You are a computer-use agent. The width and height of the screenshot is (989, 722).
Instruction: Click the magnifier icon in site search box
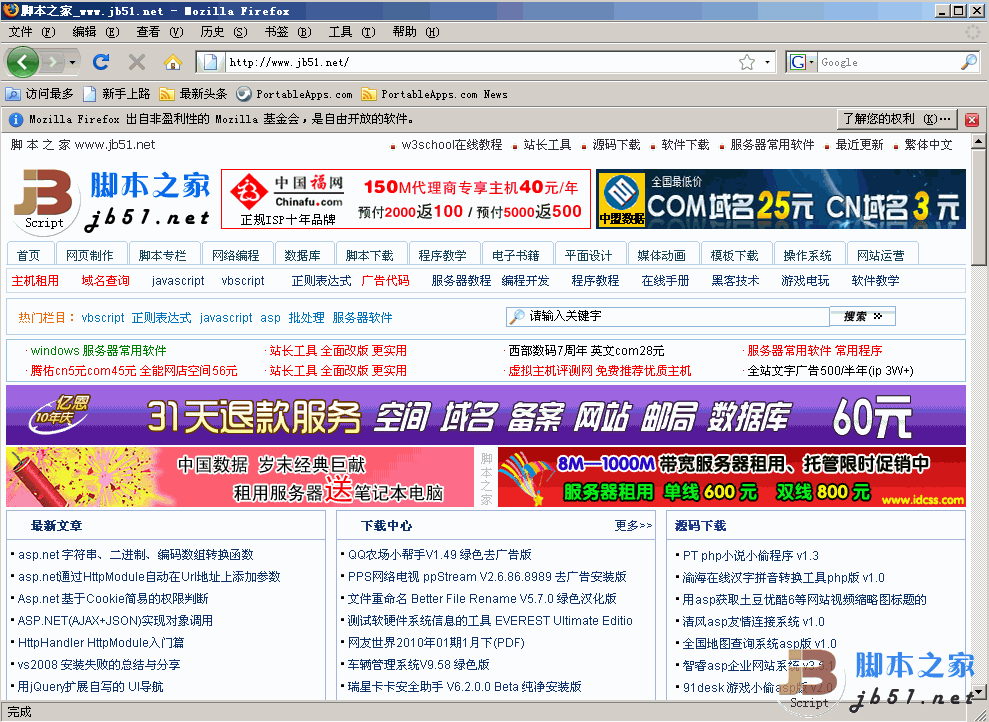pos(517,316)
